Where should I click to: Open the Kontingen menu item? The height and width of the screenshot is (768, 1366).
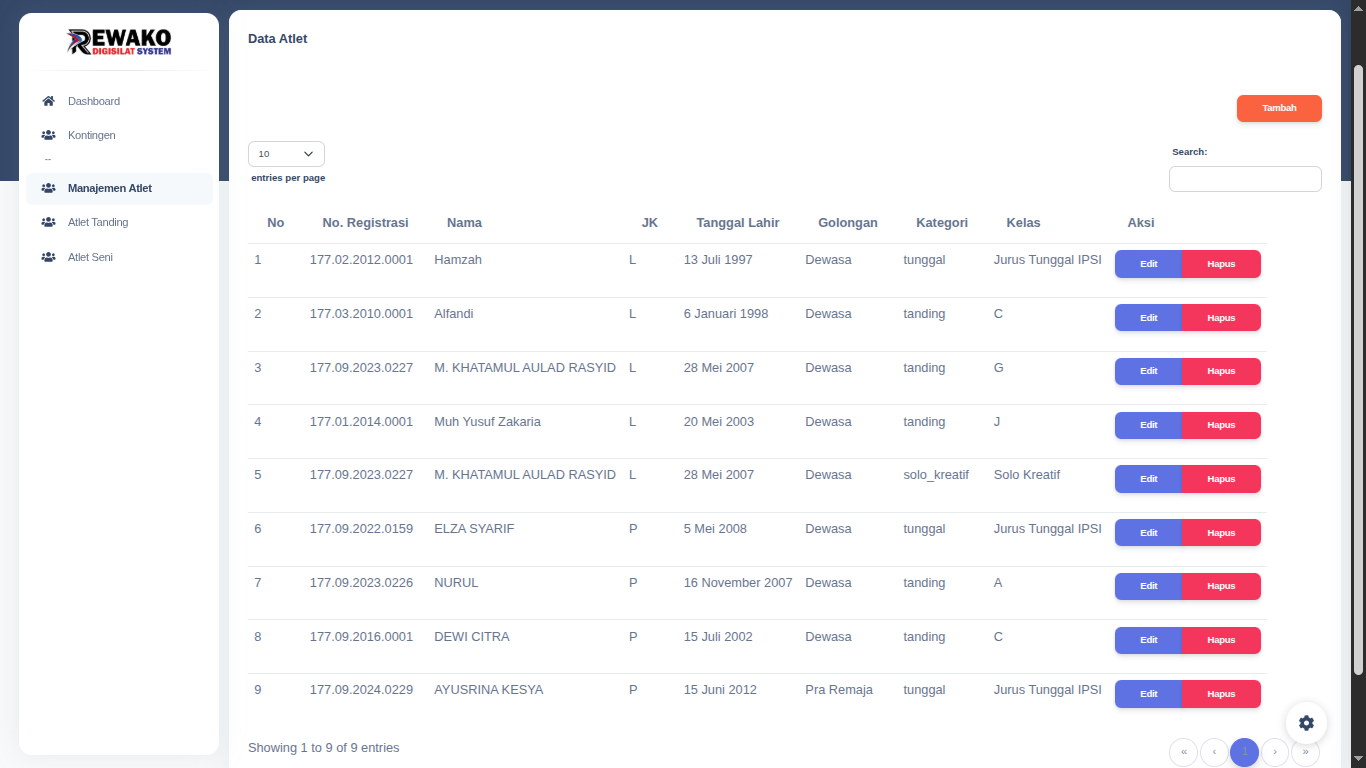[92, 135]
